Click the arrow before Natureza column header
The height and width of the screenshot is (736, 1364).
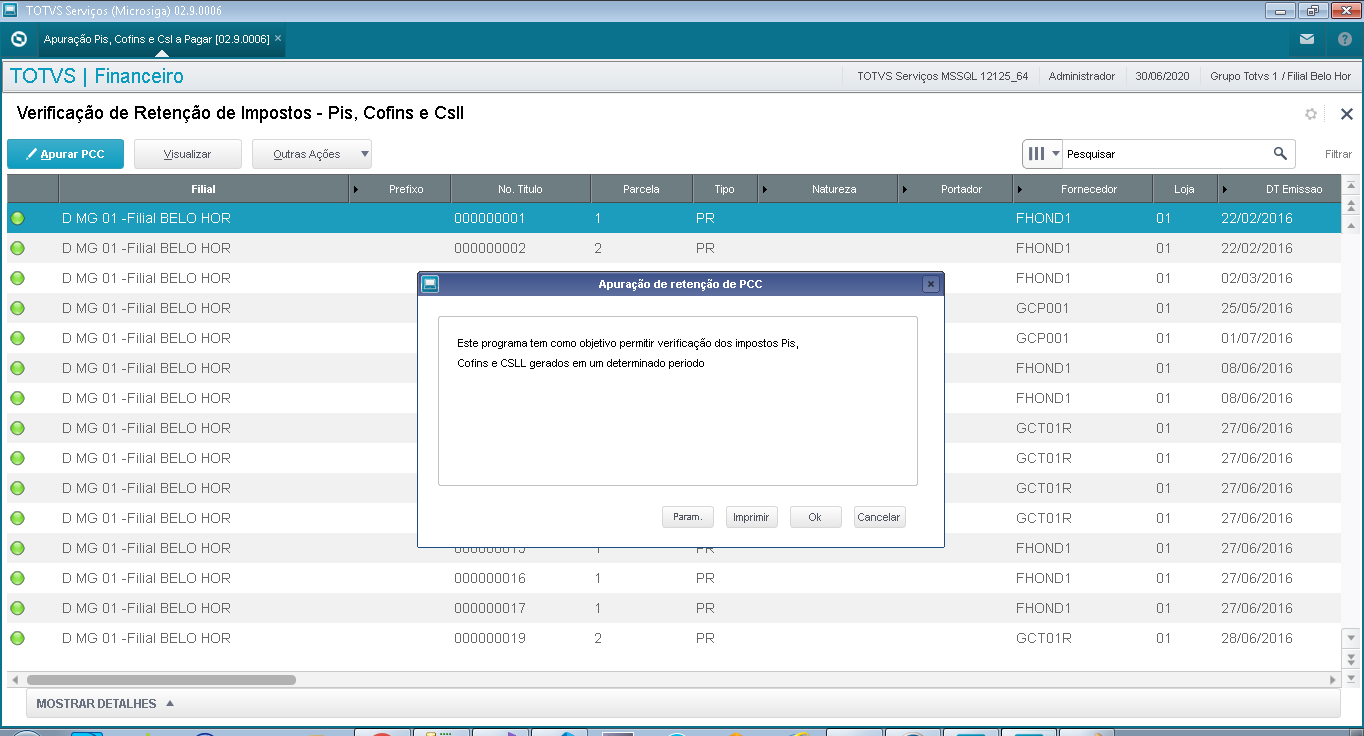pos(765,189)
